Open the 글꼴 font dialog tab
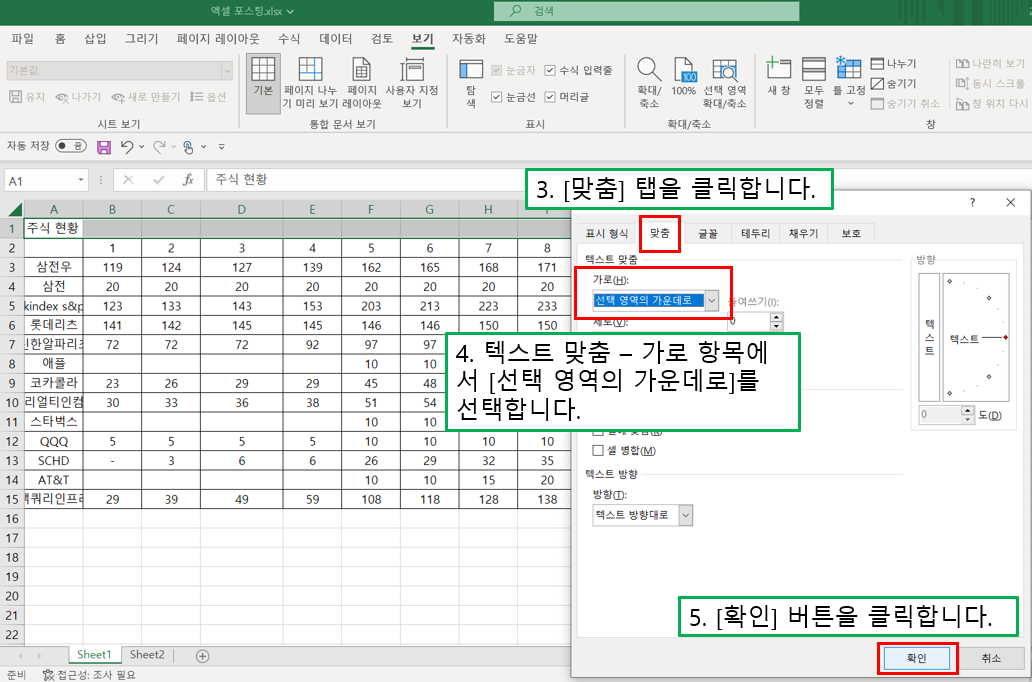The width and height of the screenshot is (1032, 682). (708, 233)
